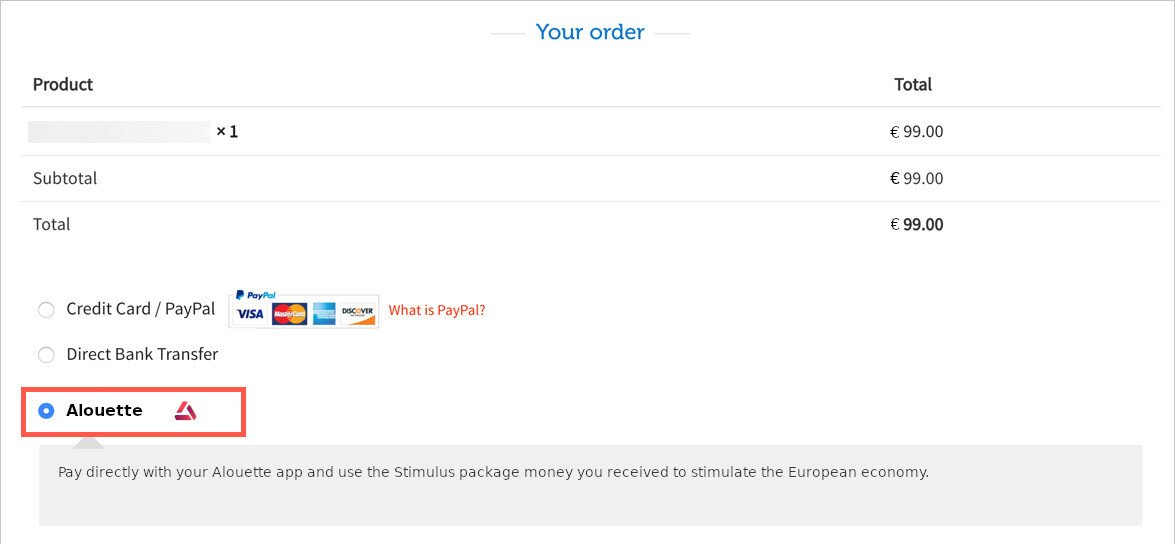Click the red Alouette triangle logo
1175x550 pixels.
185,411
